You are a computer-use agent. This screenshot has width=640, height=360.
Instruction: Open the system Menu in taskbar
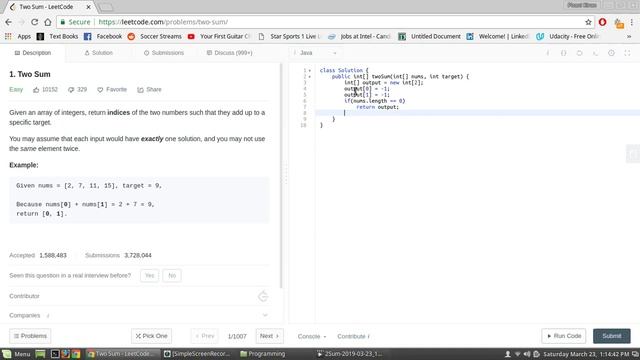[16, 354]
